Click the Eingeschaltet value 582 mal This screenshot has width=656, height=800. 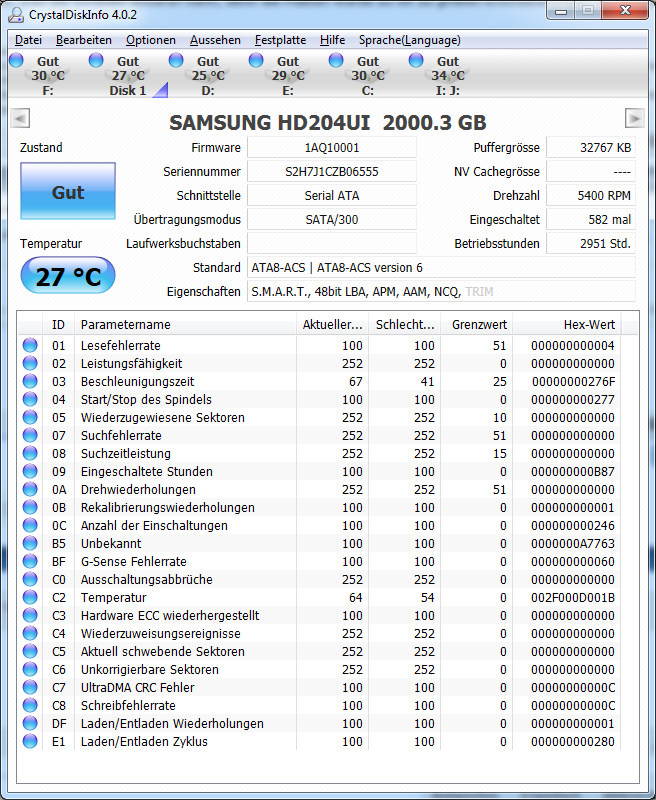[x=591, y=219]
